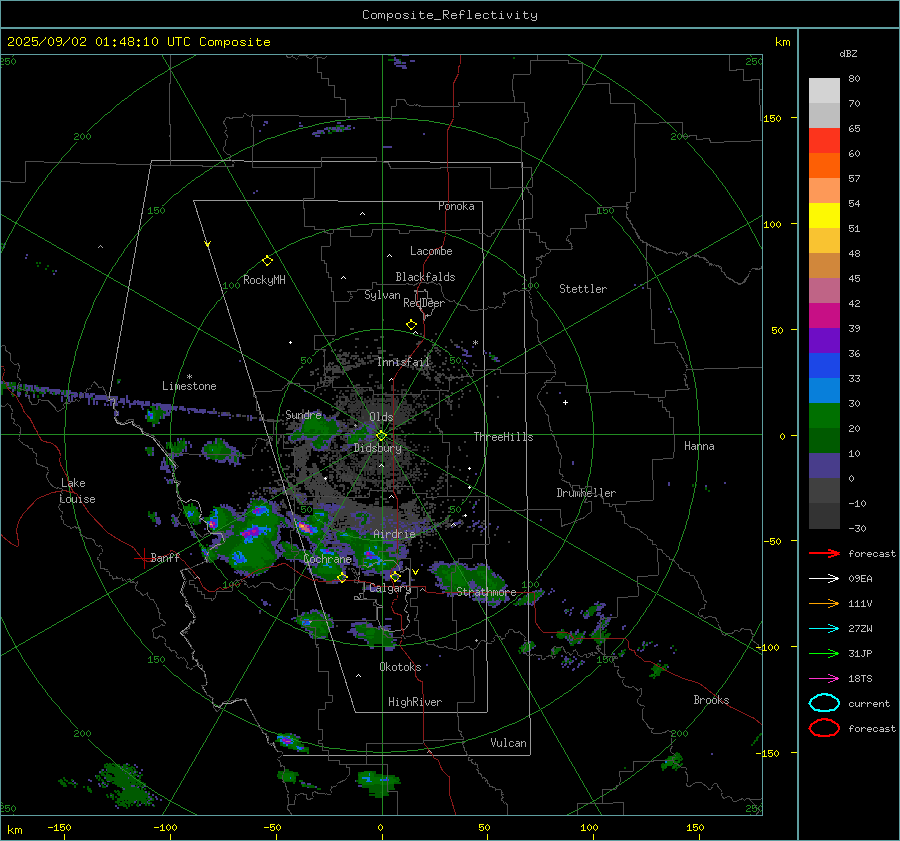900x841 pixels.
Task: Click the yellow km label at top right
Action: point(782,42)
